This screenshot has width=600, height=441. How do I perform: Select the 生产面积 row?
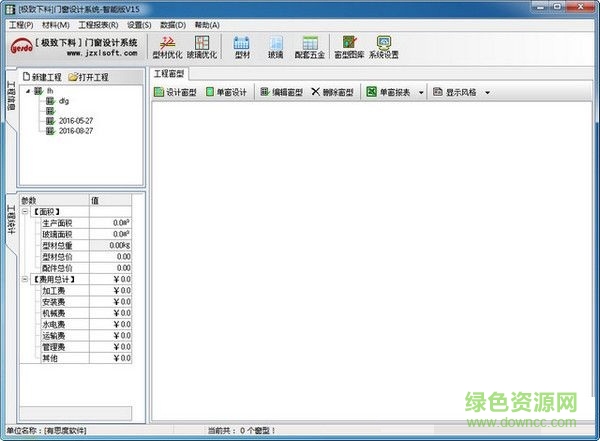86,223
